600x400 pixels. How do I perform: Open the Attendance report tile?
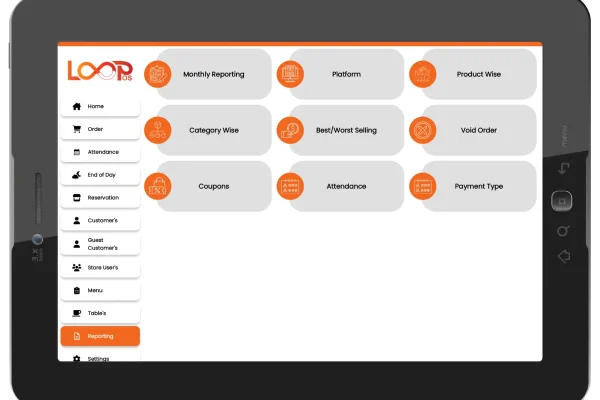[346, 186]
